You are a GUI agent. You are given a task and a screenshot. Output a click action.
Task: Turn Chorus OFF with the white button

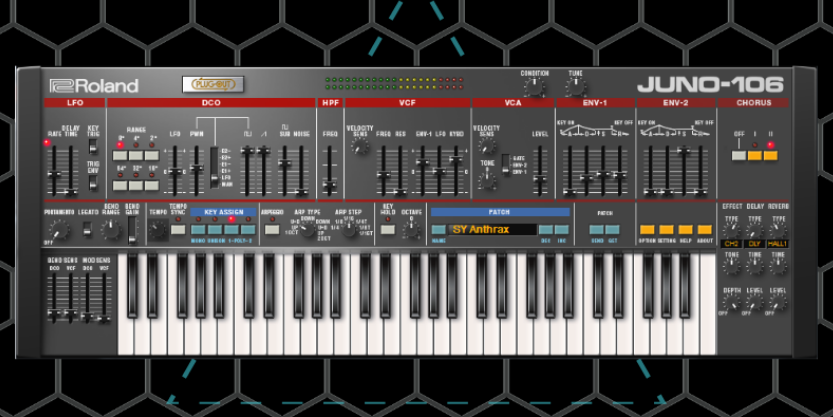click(x=738, y=156)
